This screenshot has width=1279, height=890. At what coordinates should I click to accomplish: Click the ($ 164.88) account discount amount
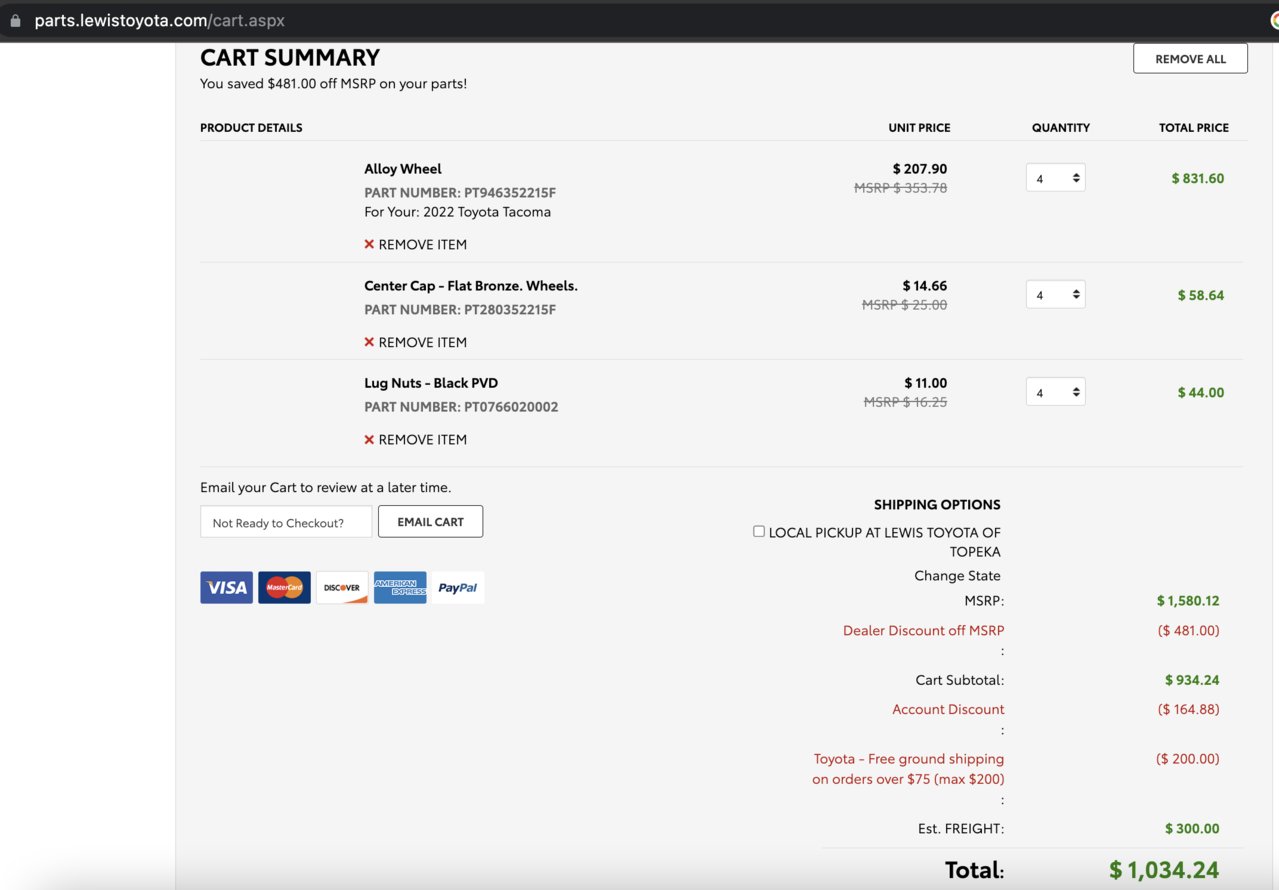(1189, 709)
